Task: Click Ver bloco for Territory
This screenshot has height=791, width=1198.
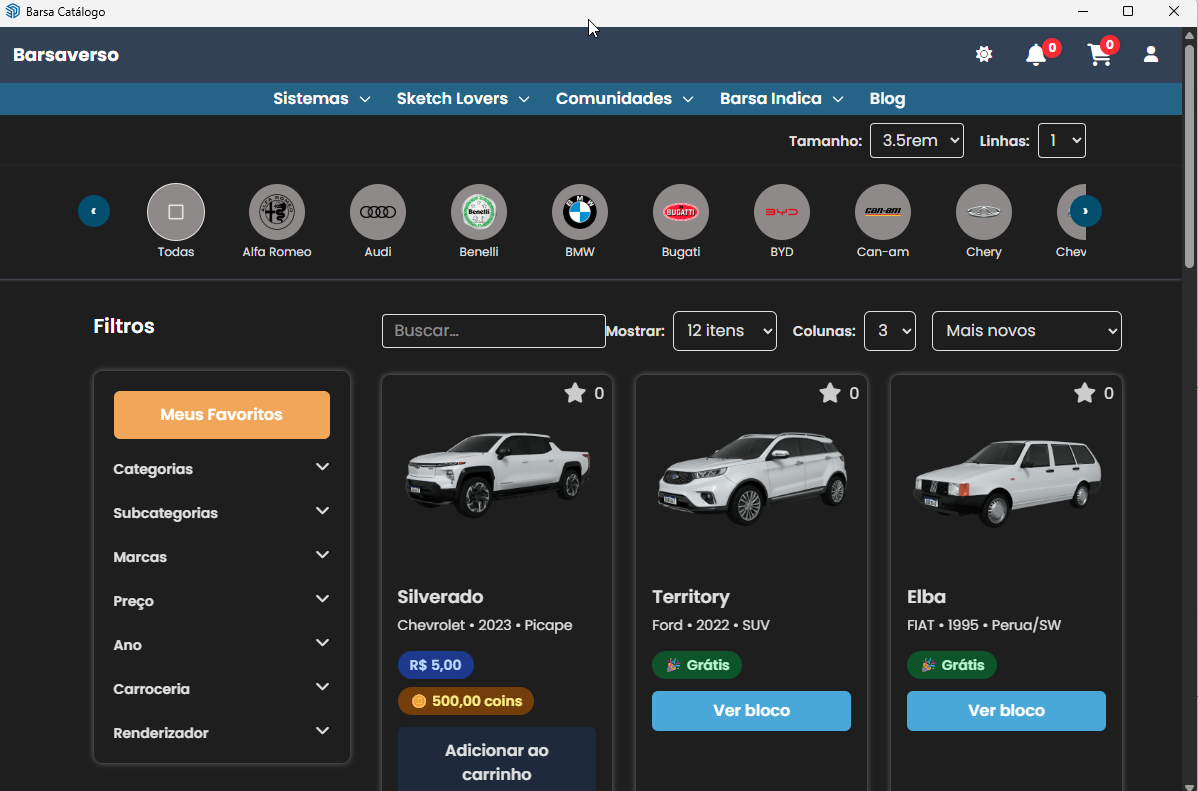Action: click(751, 711)
